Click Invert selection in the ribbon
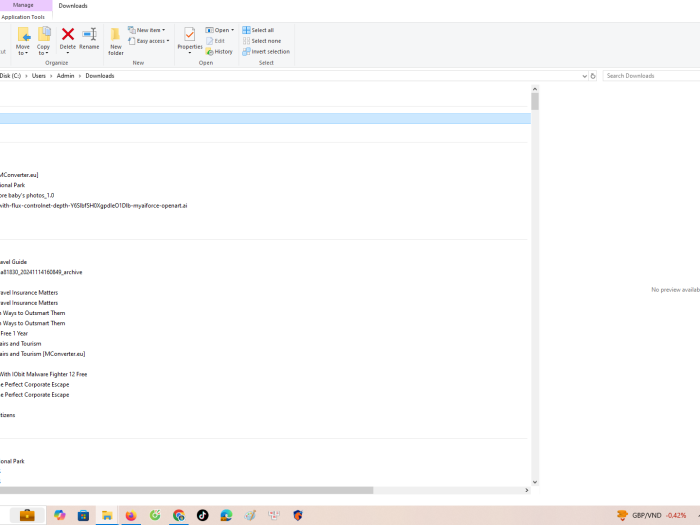The width and height of the screenshot is (700, 525). click(x=266, y=52)
